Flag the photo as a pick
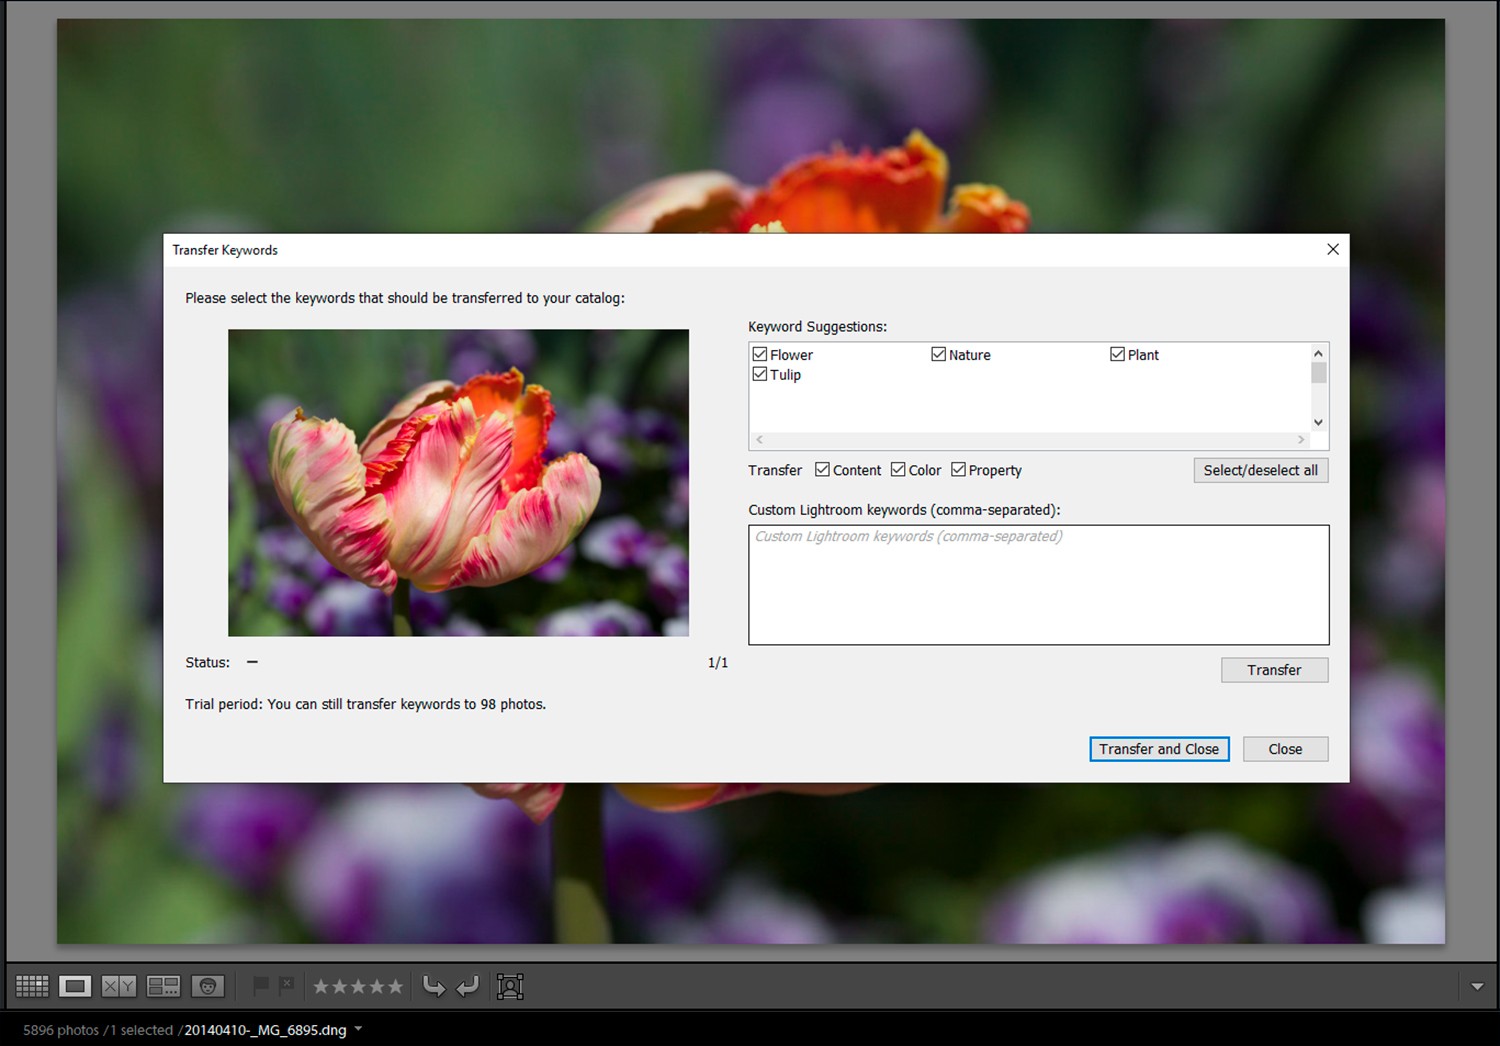1500x1046 pixels. [x=262, y=986]
